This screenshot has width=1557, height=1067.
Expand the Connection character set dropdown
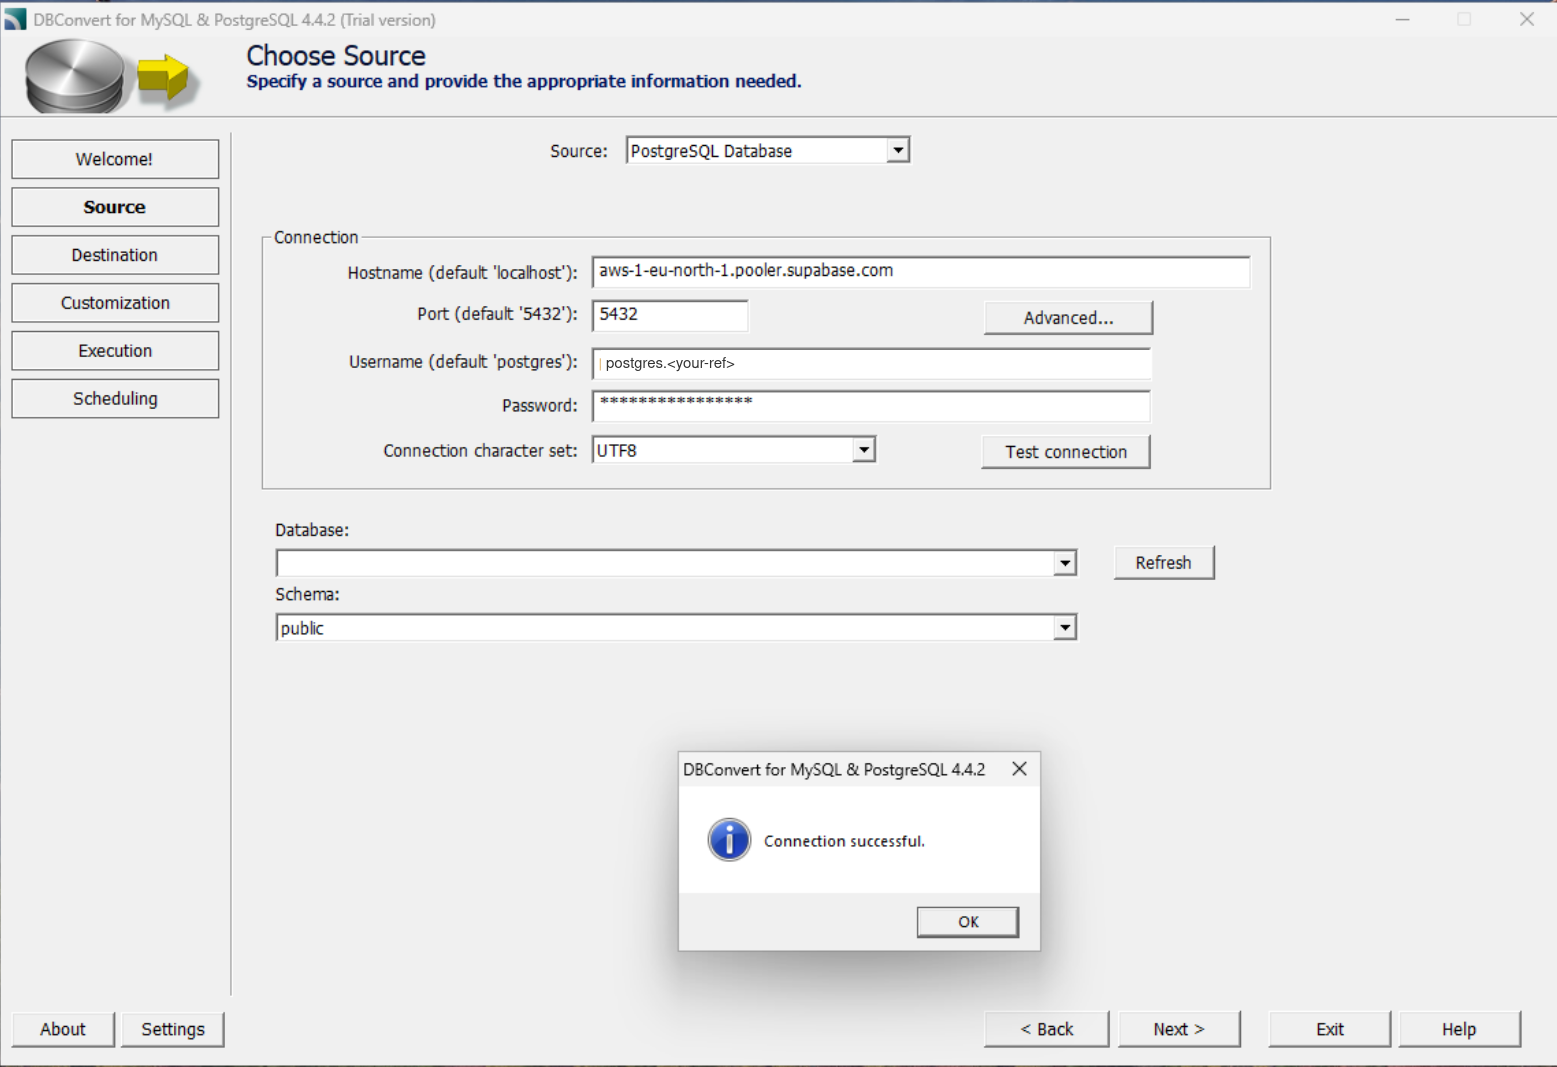(864, 450)
